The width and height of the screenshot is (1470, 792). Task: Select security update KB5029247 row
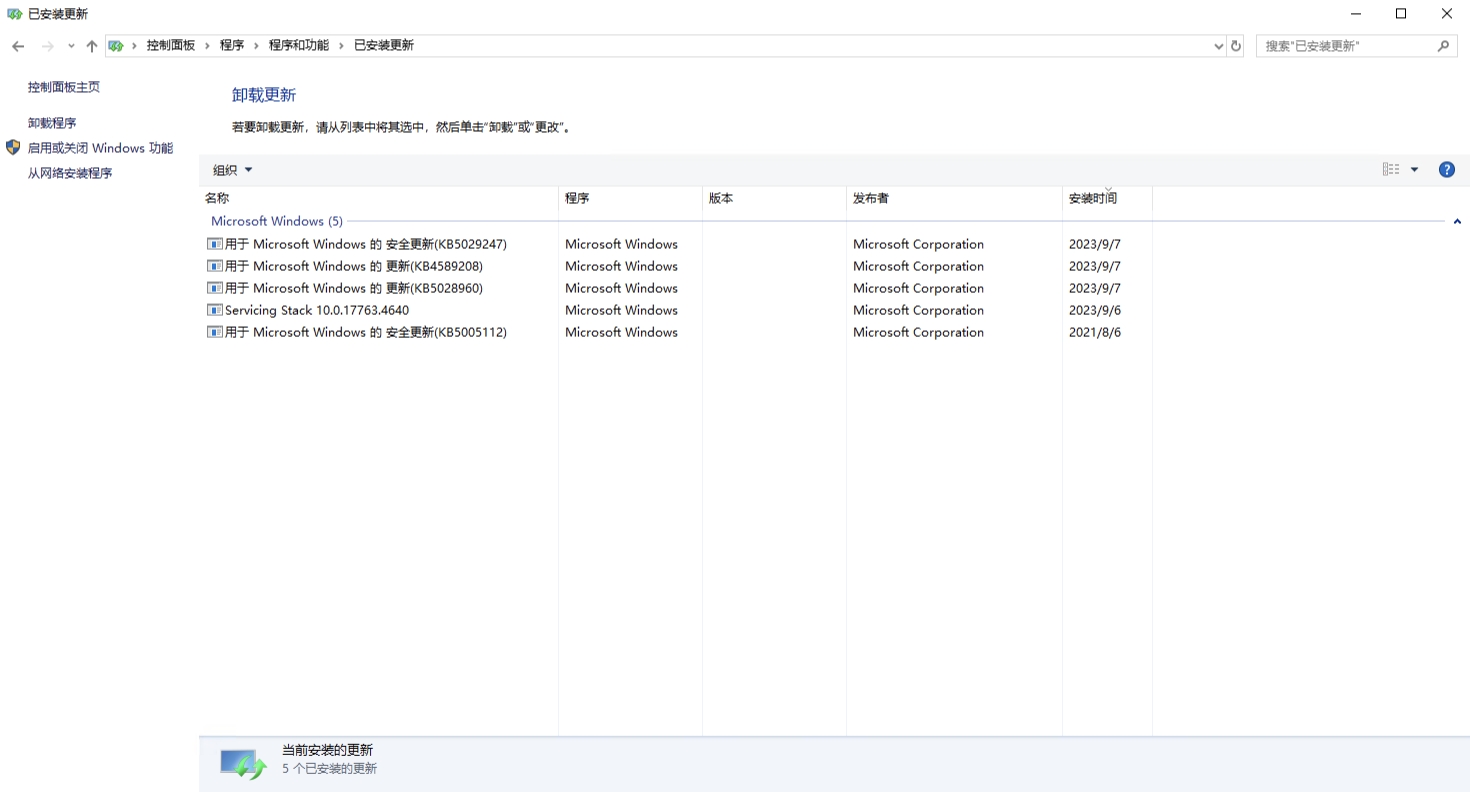pyautogui.click(x=678, y=244)
